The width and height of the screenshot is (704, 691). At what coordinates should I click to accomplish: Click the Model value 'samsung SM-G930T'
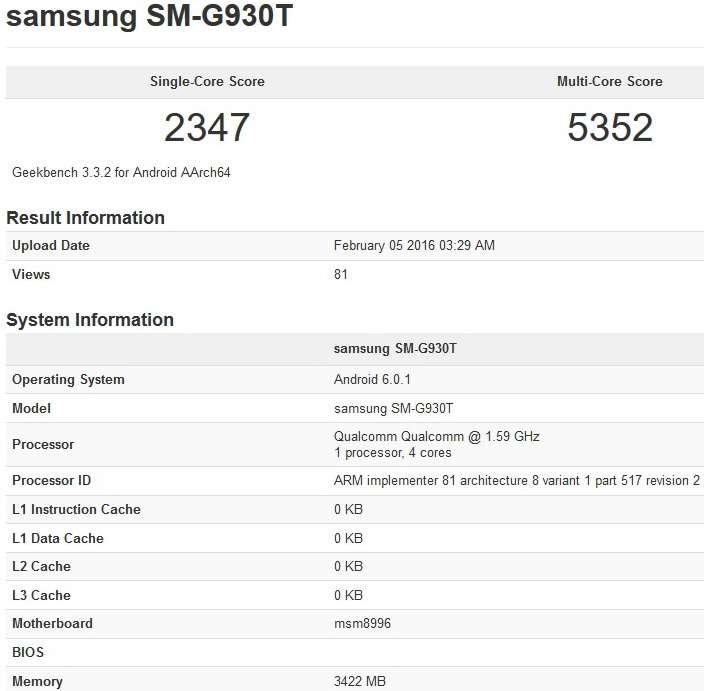point(394,409)
